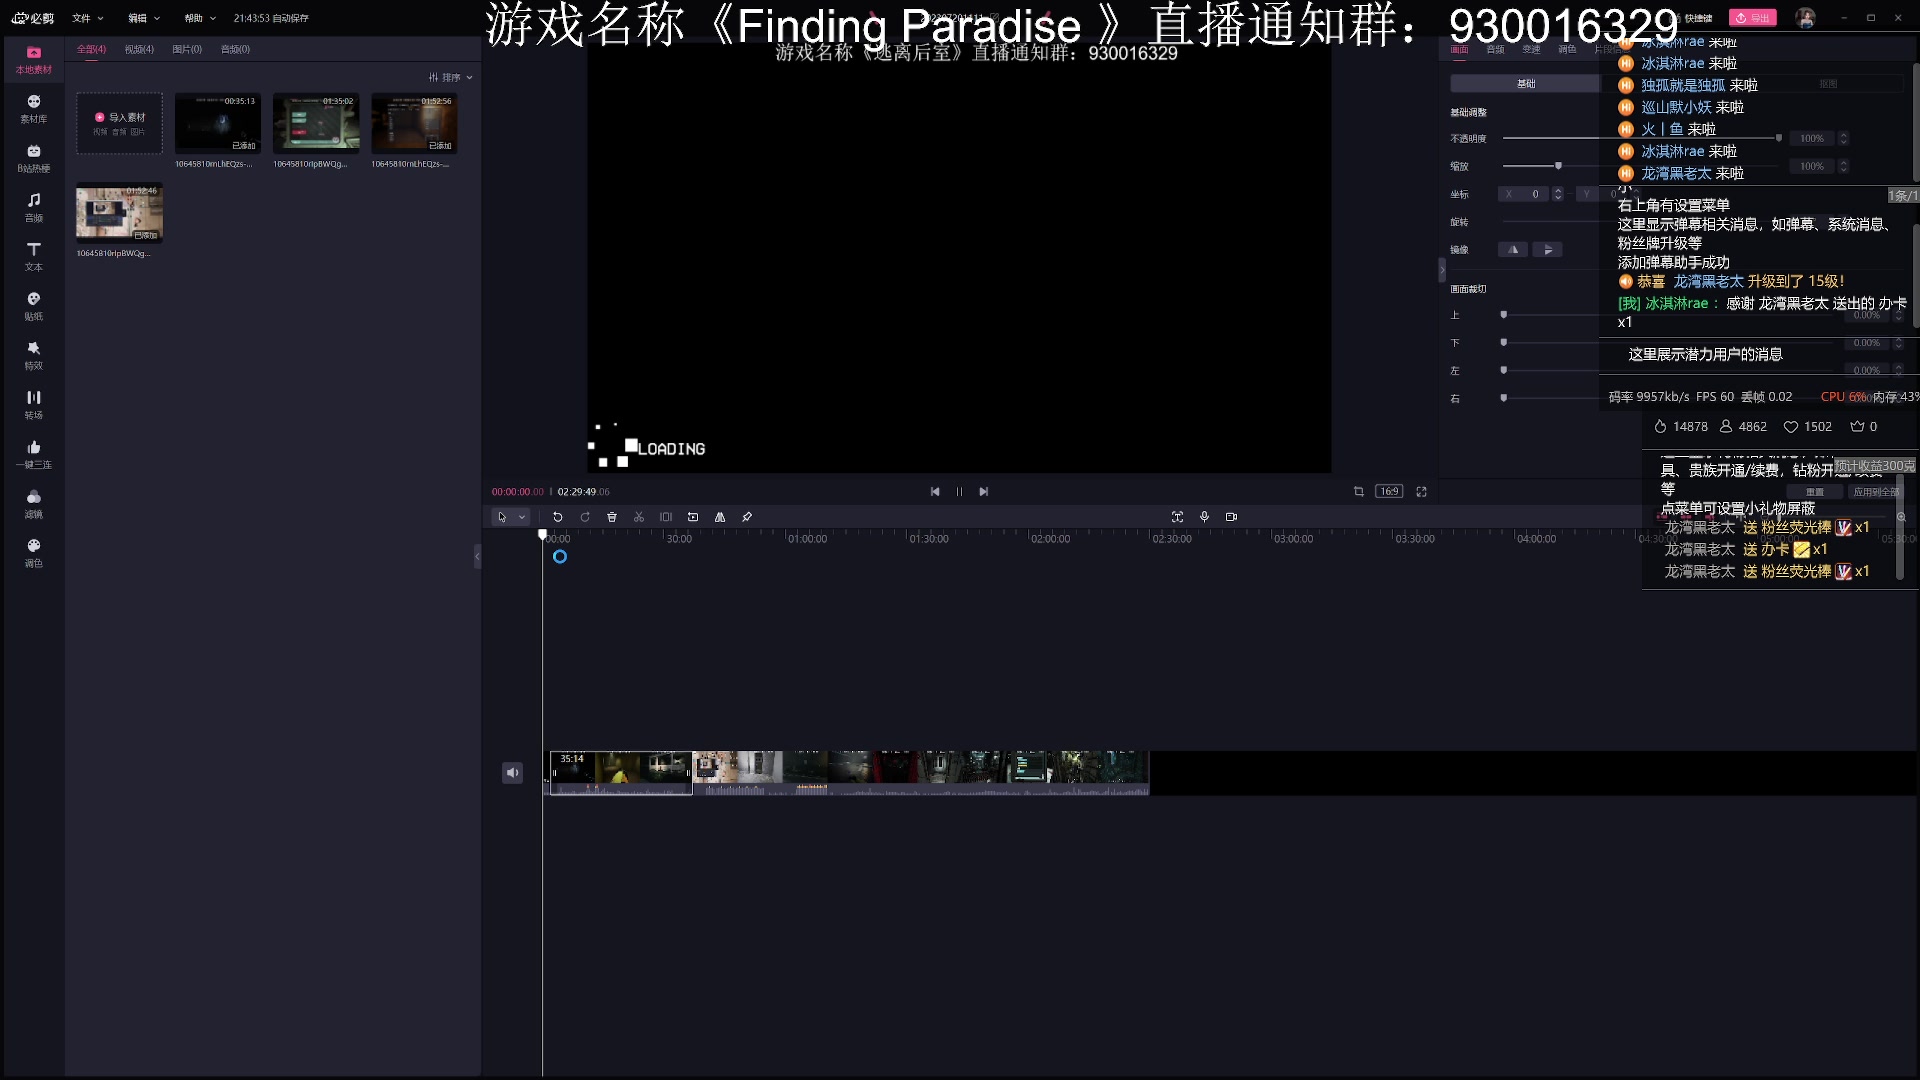
Task: Select the 01:52:46 video thumbnail
Action: pos(120,213)
